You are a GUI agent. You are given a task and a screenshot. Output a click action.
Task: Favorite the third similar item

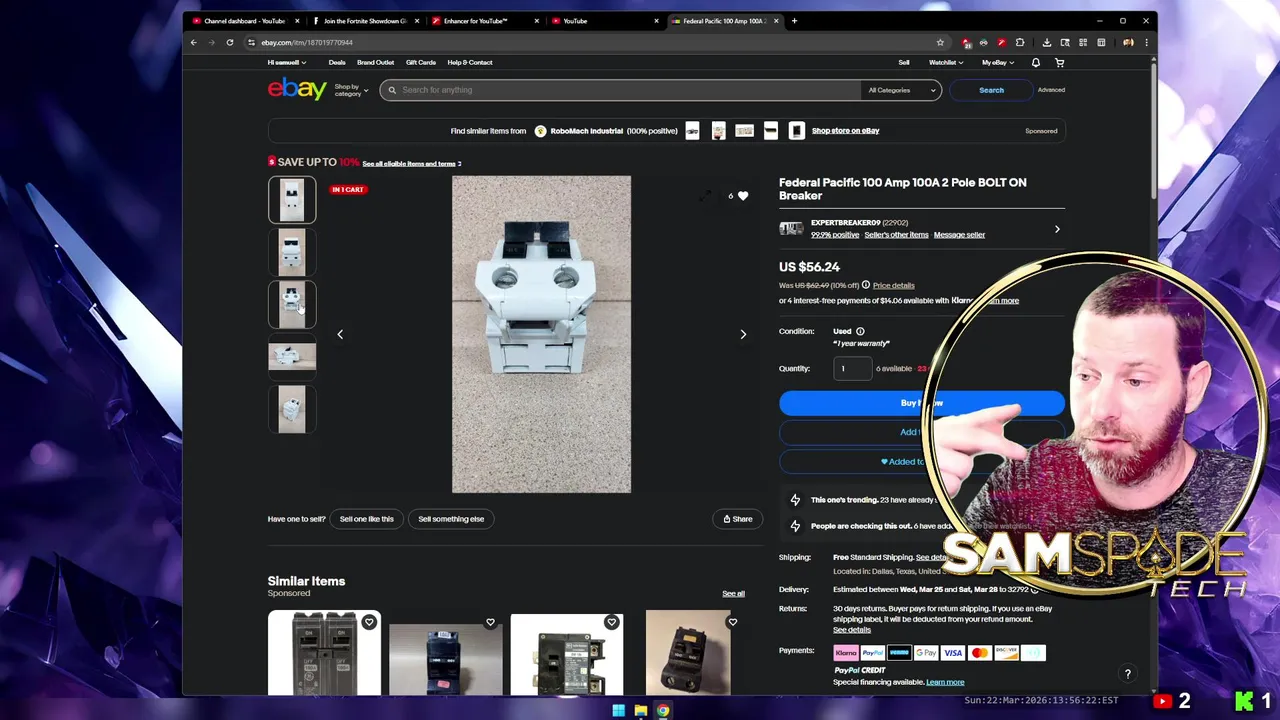[611, 622]
